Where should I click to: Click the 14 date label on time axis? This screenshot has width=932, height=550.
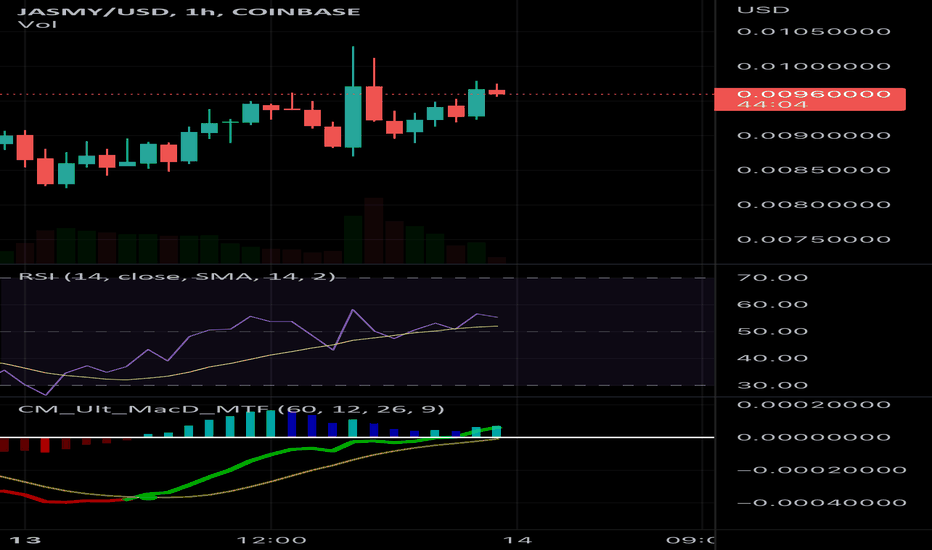click(518, 540)
